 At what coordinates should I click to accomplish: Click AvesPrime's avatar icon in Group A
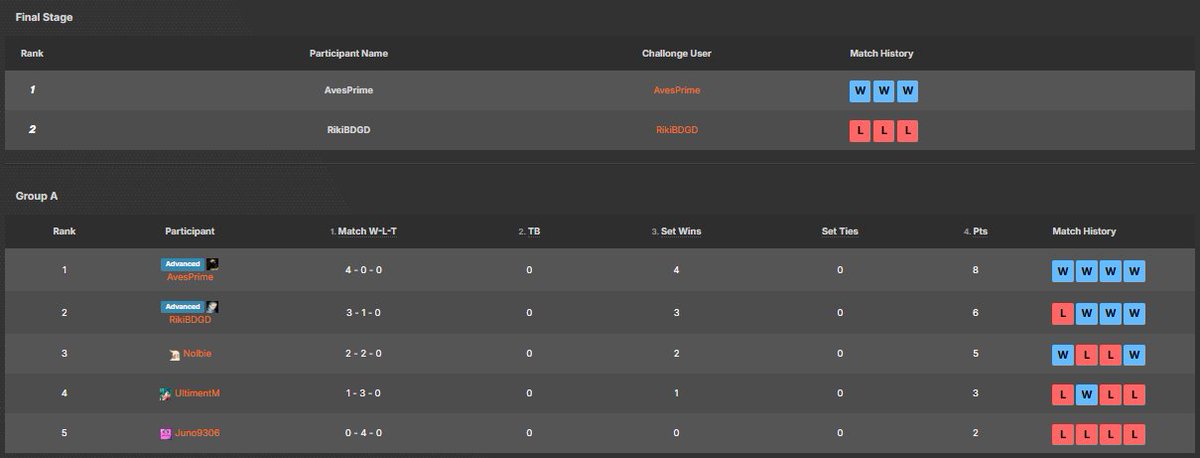213,264
